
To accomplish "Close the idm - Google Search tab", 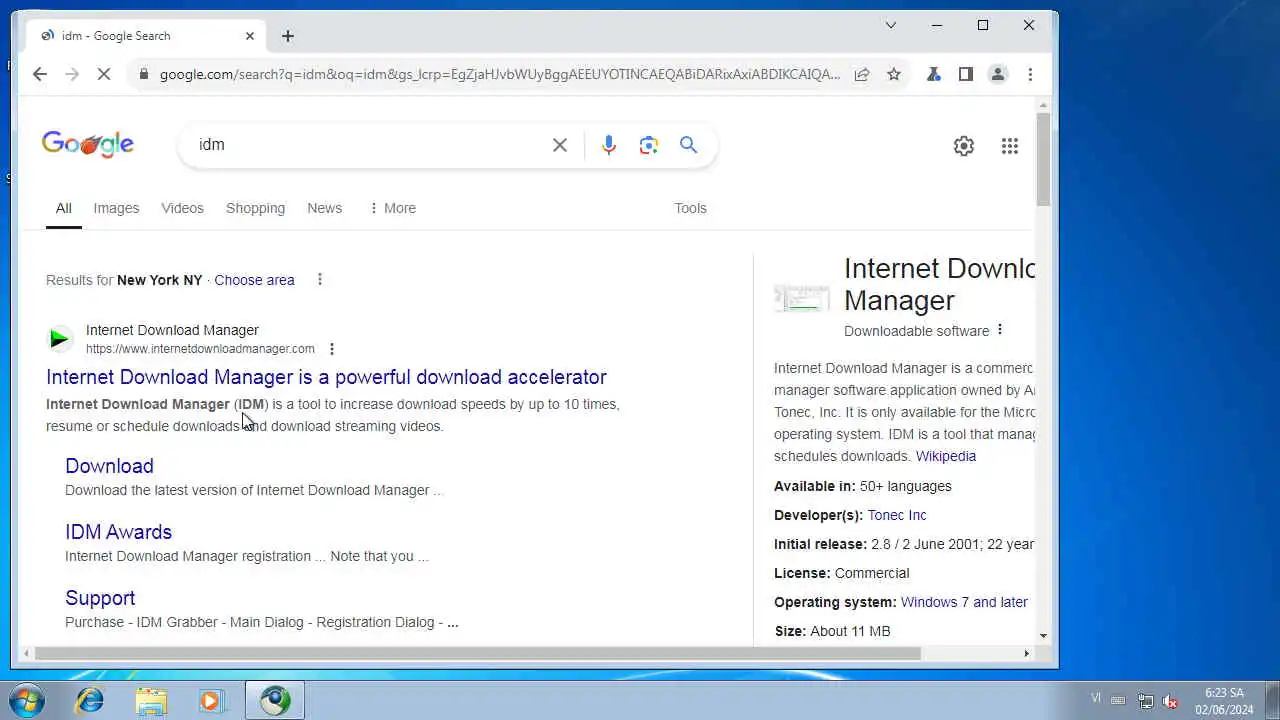I will tap(250, 36).
